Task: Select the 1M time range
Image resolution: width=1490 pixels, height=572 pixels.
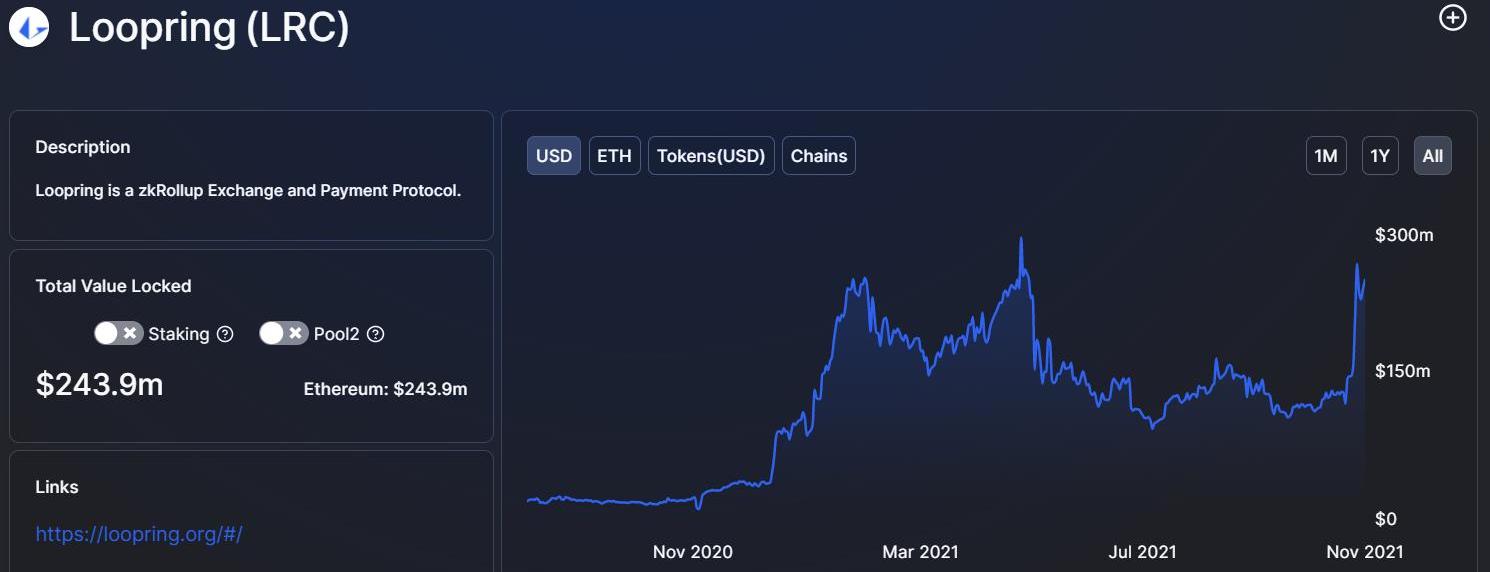Action: click(x=1326, y=156)
